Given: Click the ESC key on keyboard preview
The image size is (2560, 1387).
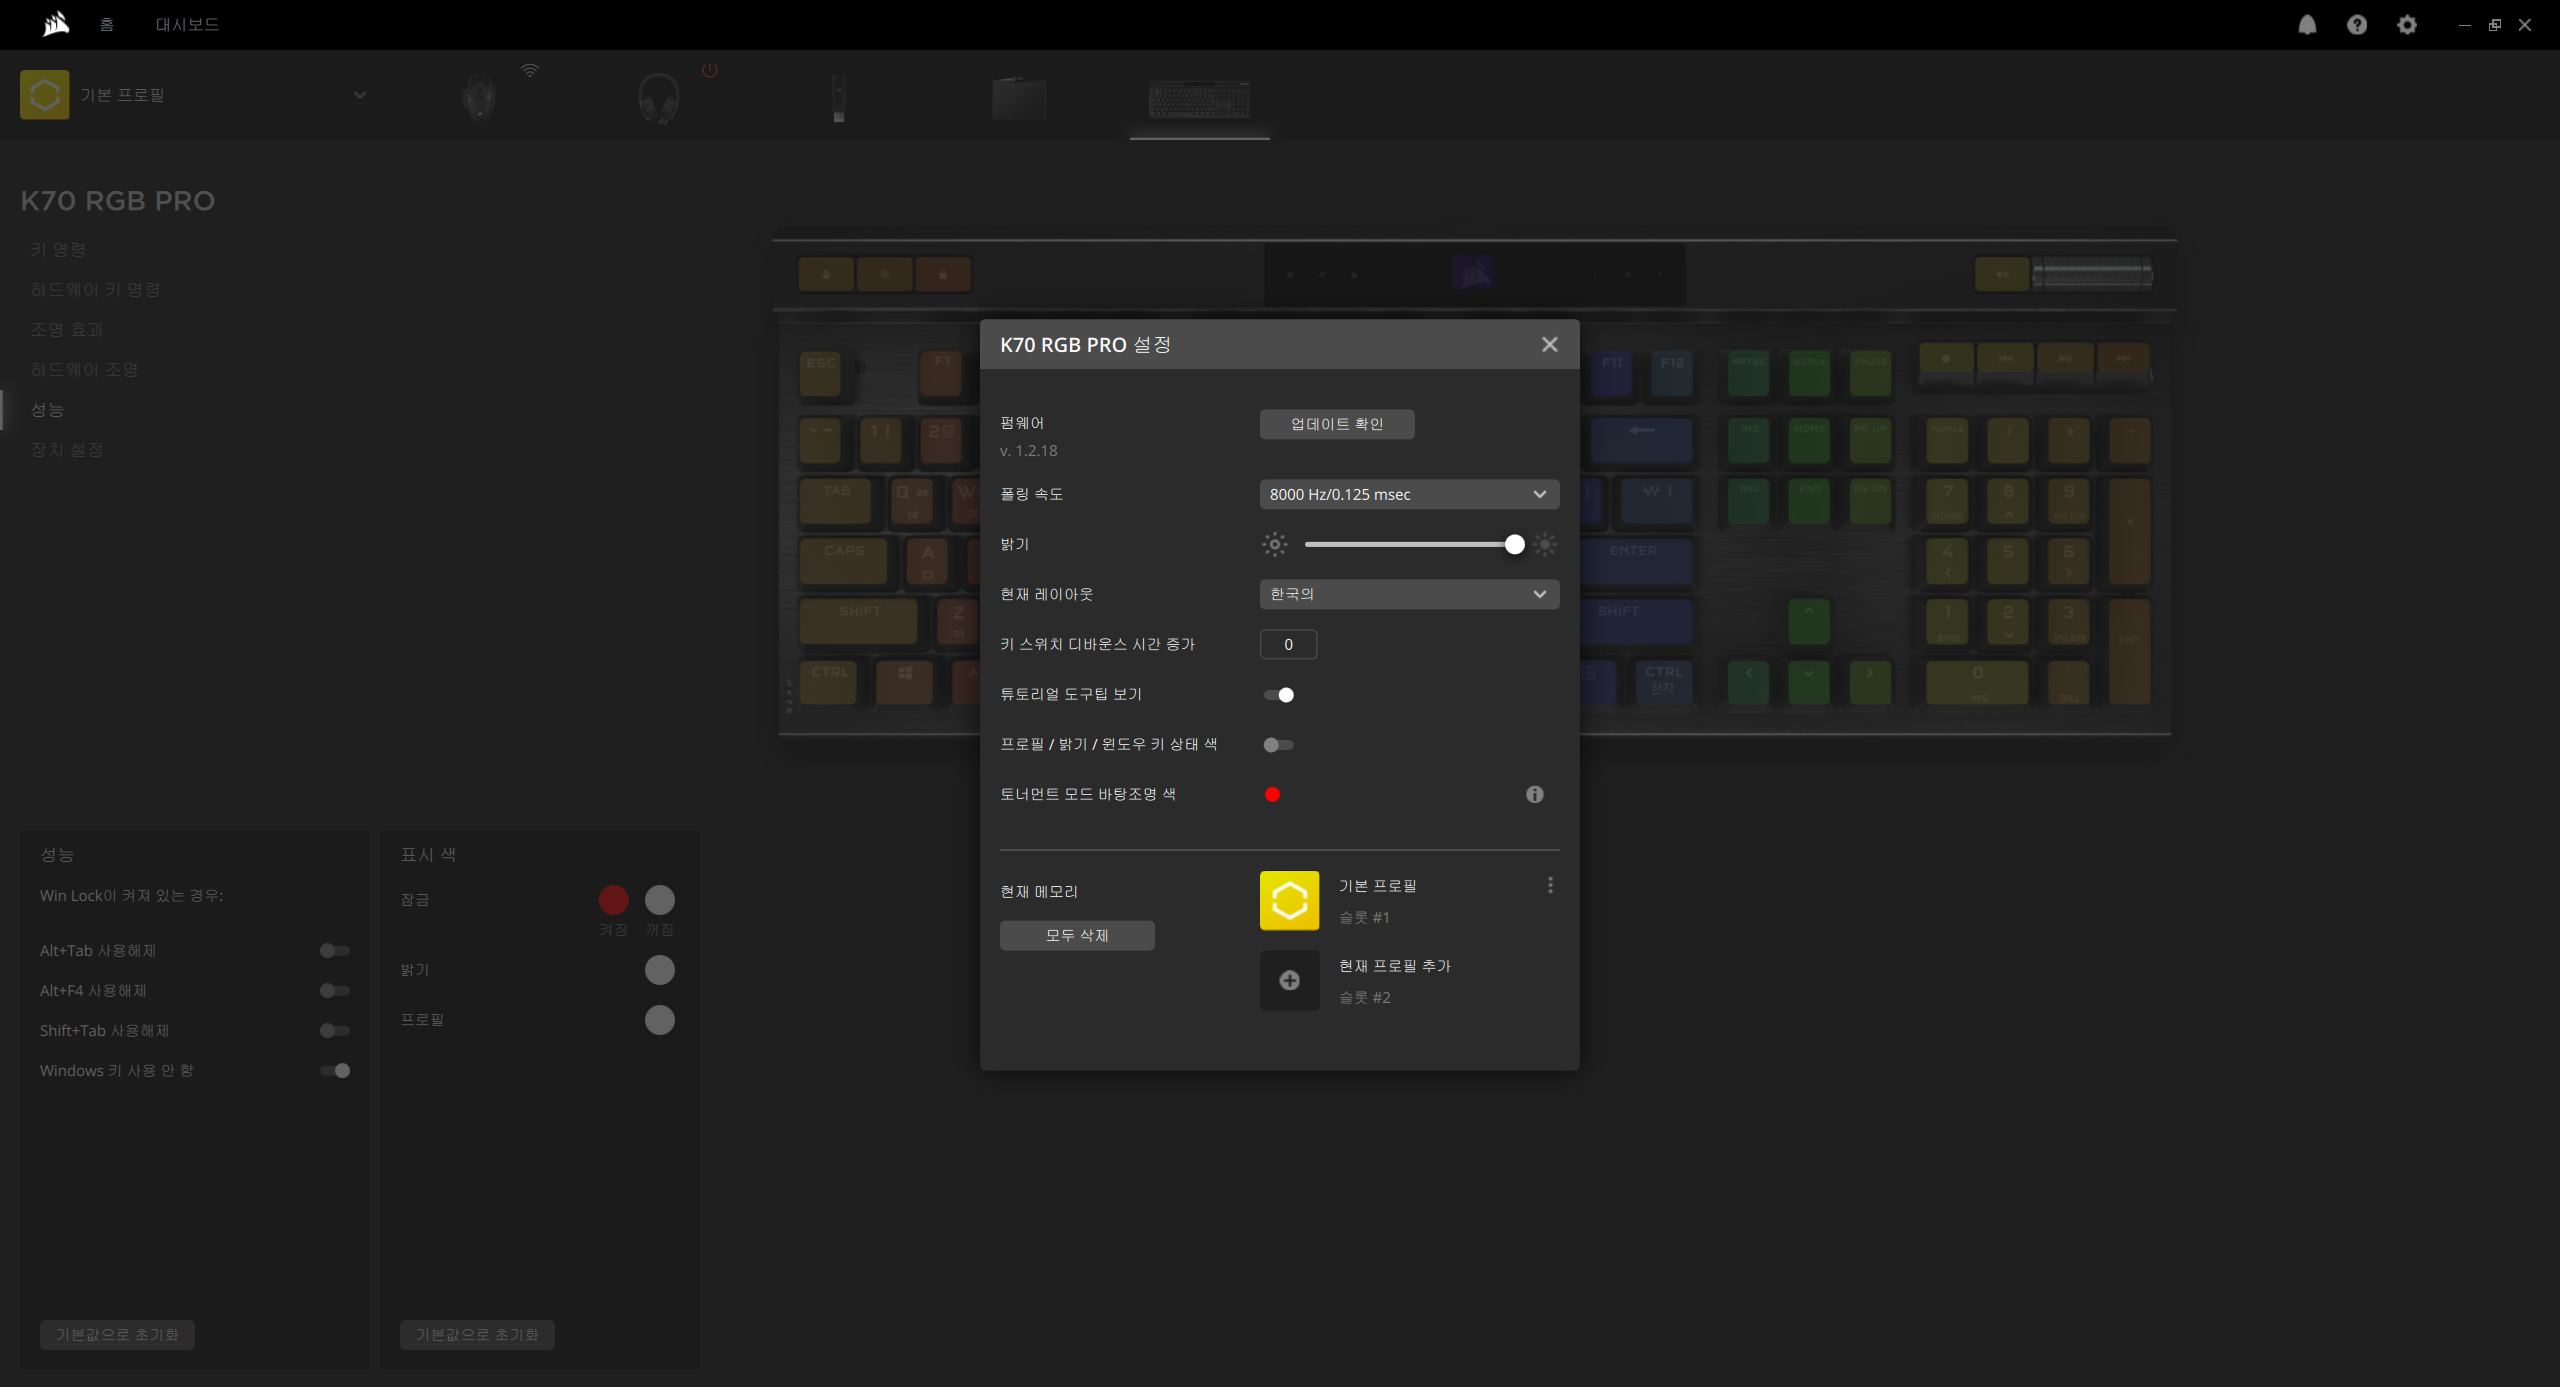Looking at the screenshot, I should coord(822,373).
